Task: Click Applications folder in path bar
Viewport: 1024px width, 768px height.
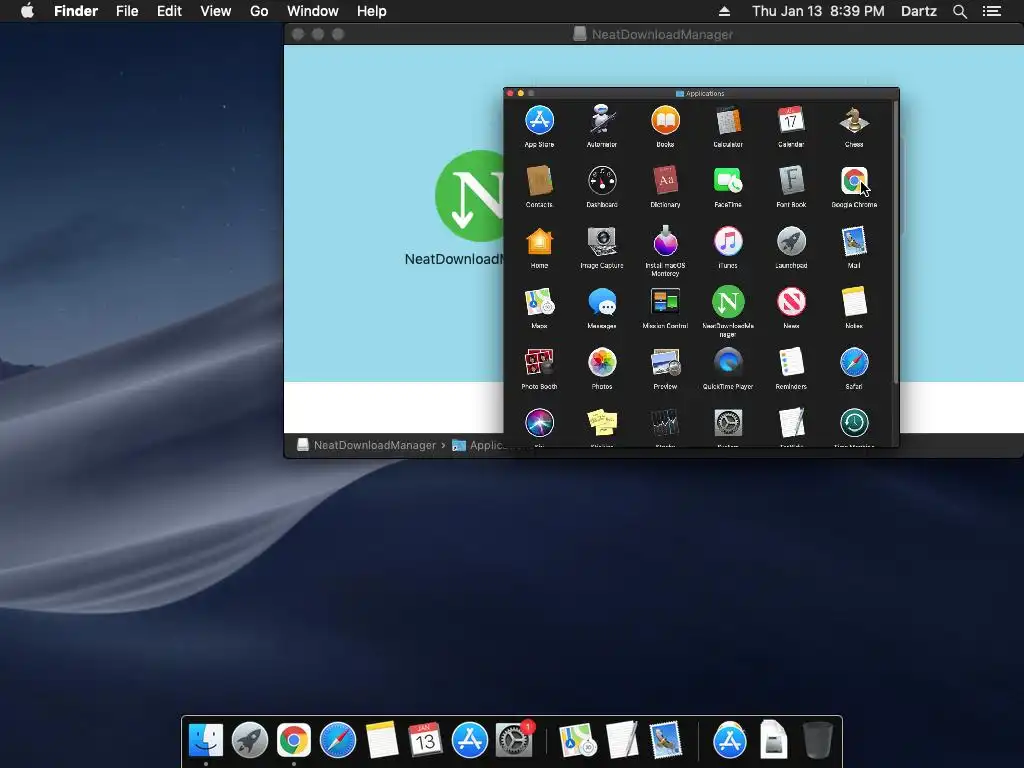Action: click(x=478, y=445)
